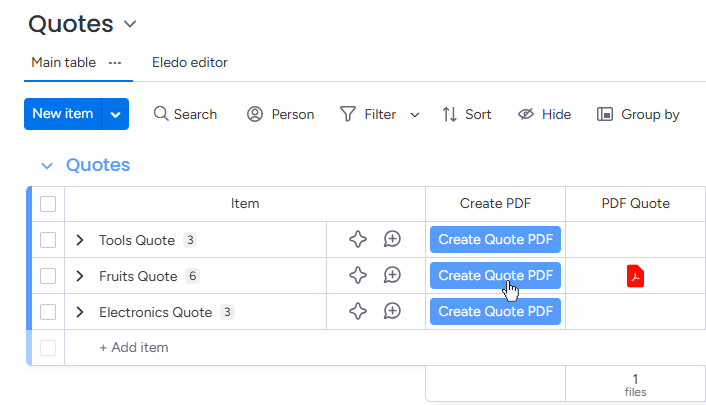
Task: Click the New item button
Action: click(x=63, y=114)
